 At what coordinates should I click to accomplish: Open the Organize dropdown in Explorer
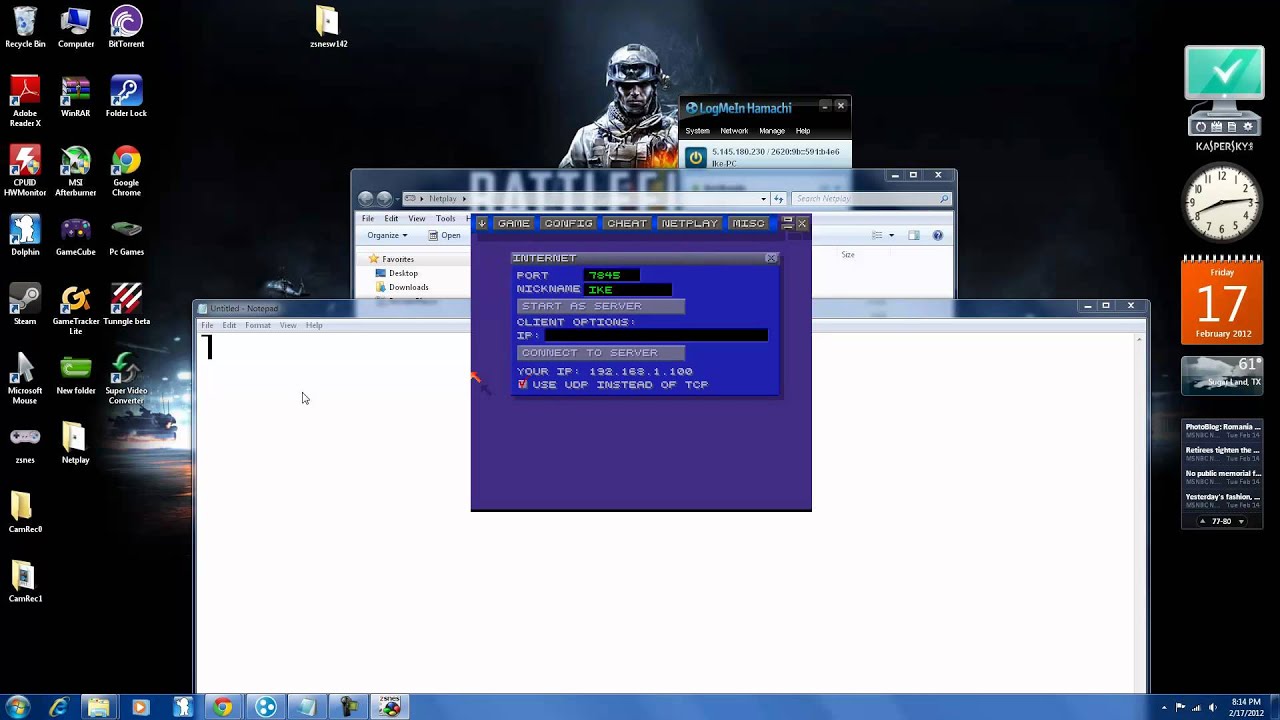[387, 236]
